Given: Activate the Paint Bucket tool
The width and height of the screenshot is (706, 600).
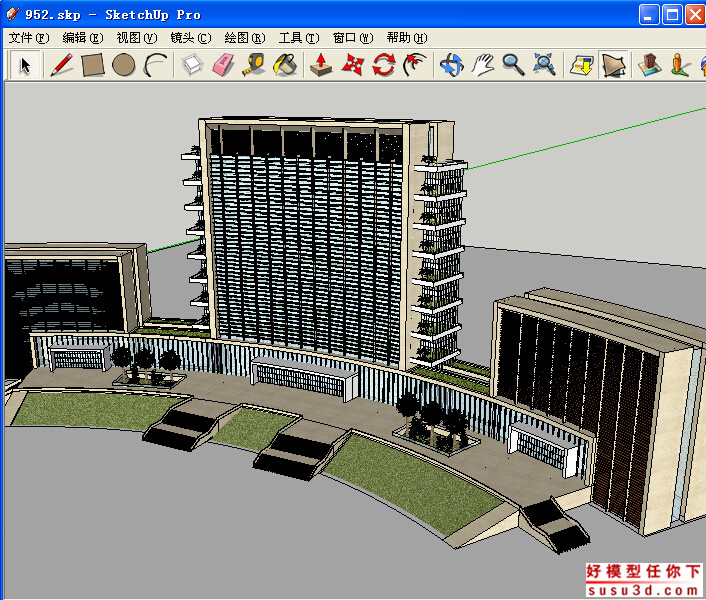Looking at the screenshot, I should (x=285, y=65).
